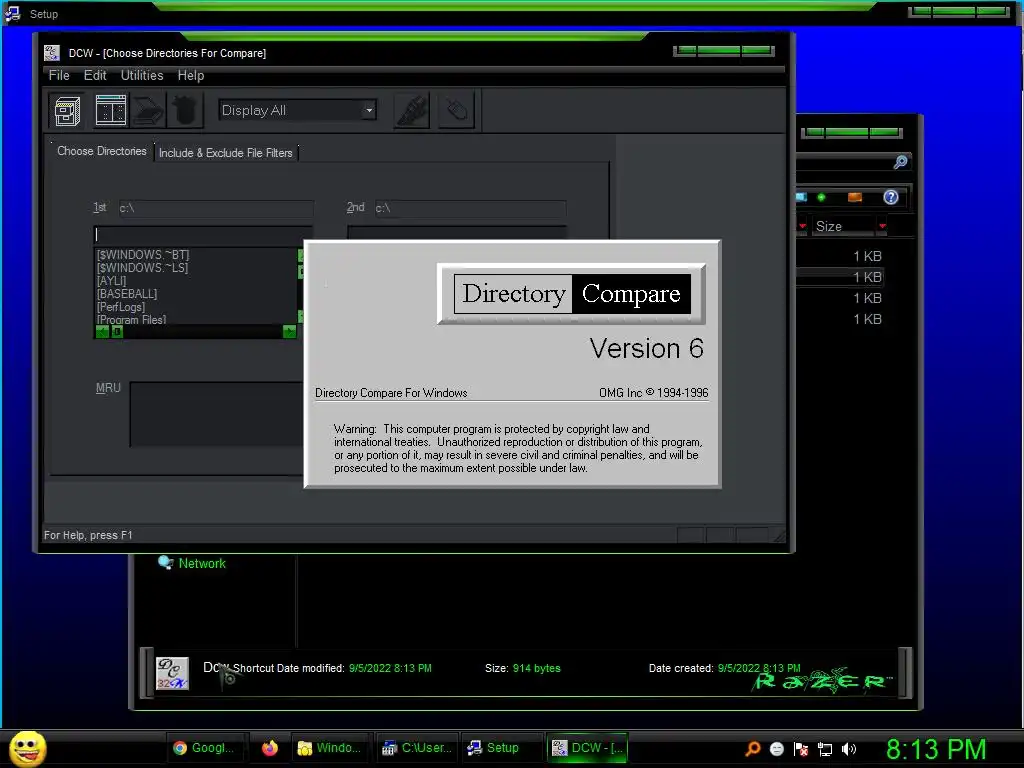Click the brush toolbar icon
1024x768 pixels.
click(412, 110)
